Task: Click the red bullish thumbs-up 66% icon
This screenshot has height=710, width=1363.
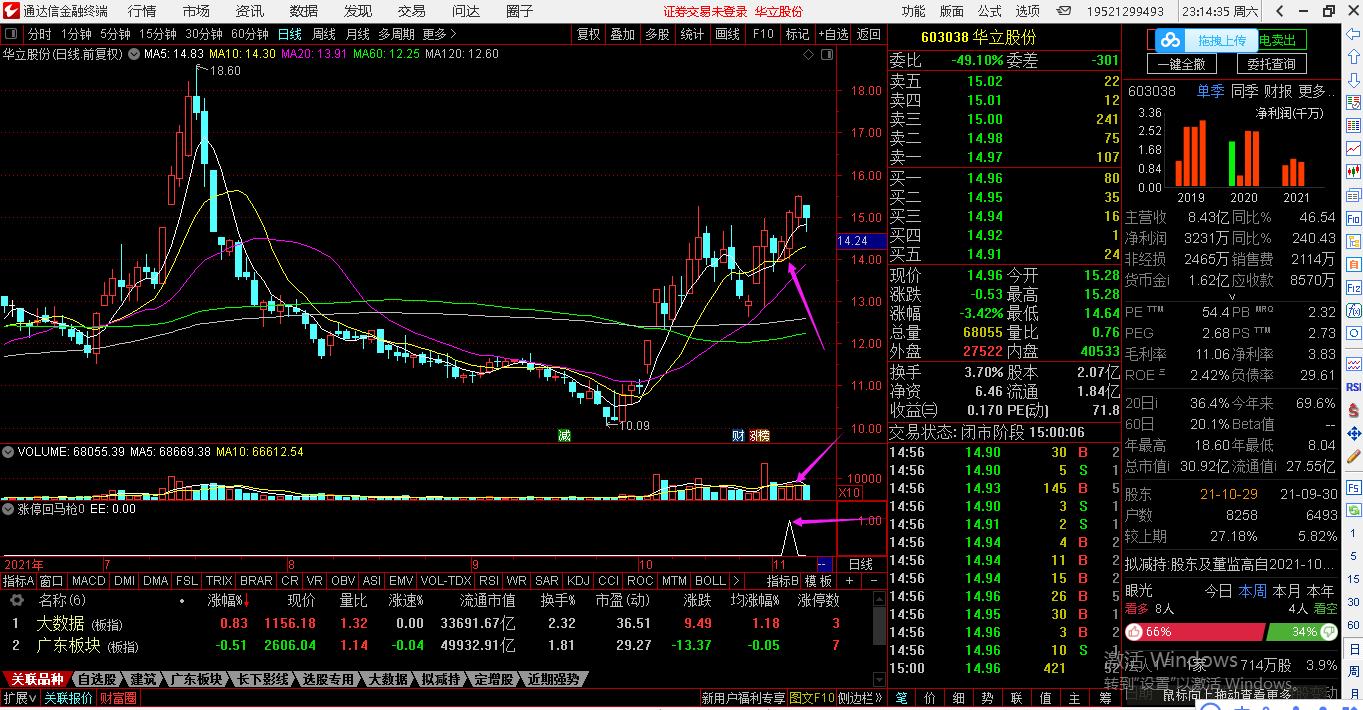Action: (1136, 632)
